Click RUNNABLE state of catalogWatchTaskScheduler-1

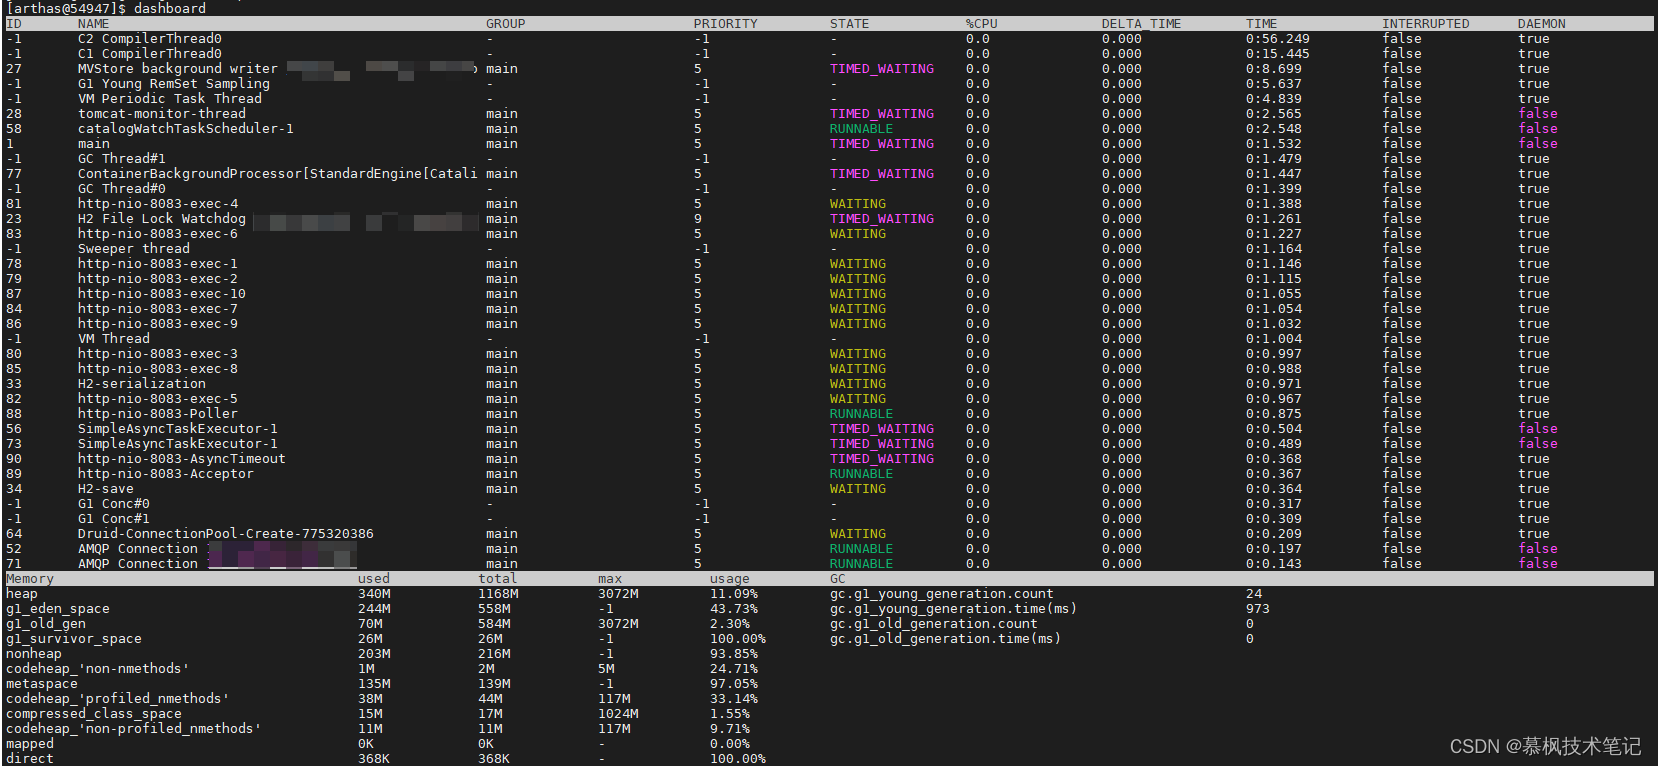862,129
